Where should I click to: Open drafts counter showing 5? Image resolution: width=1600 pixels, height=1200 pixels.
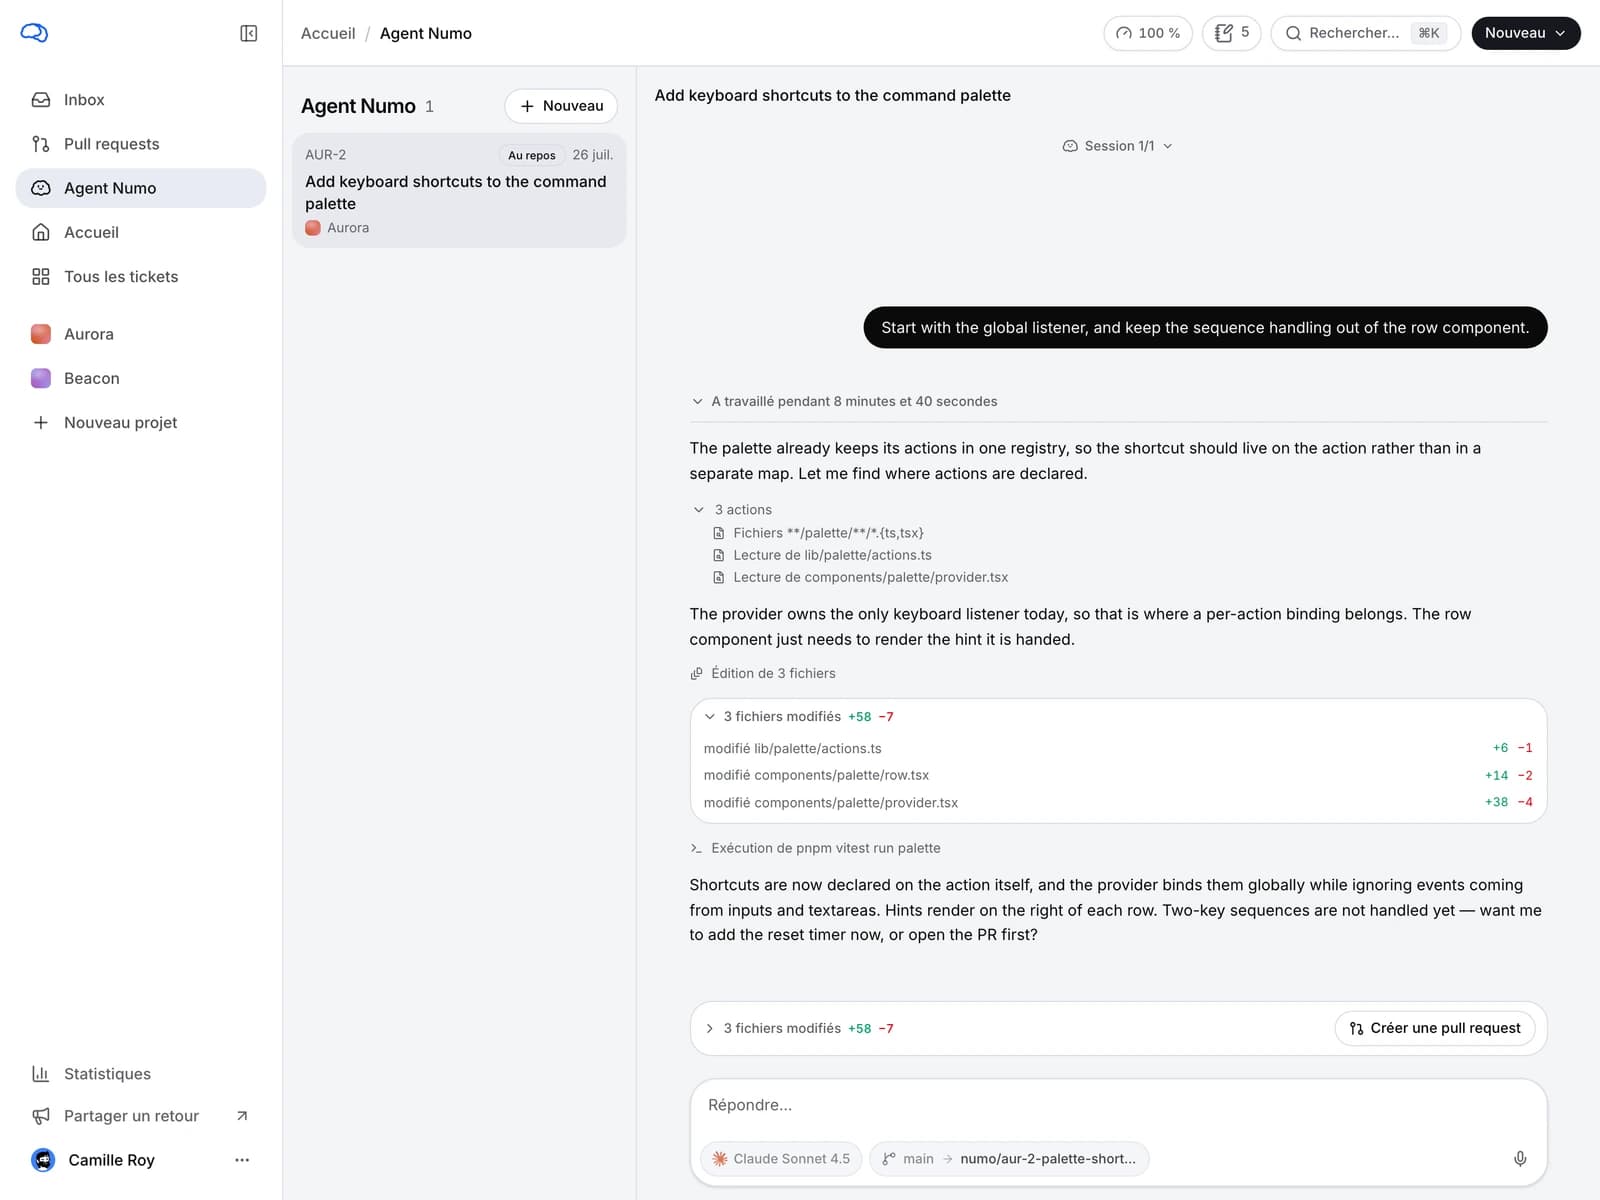click(x=1231, y=33)
